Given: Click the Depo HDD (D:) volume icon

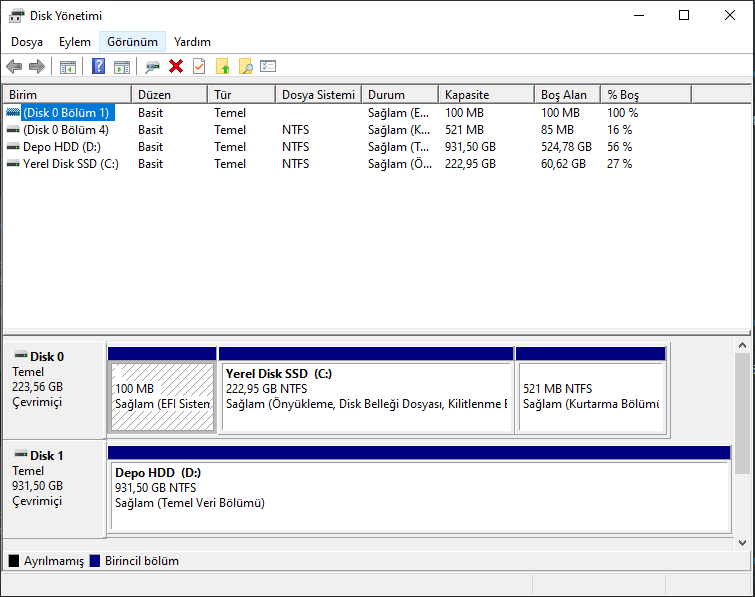Looking at the screenshot, I should pos(13,147).
